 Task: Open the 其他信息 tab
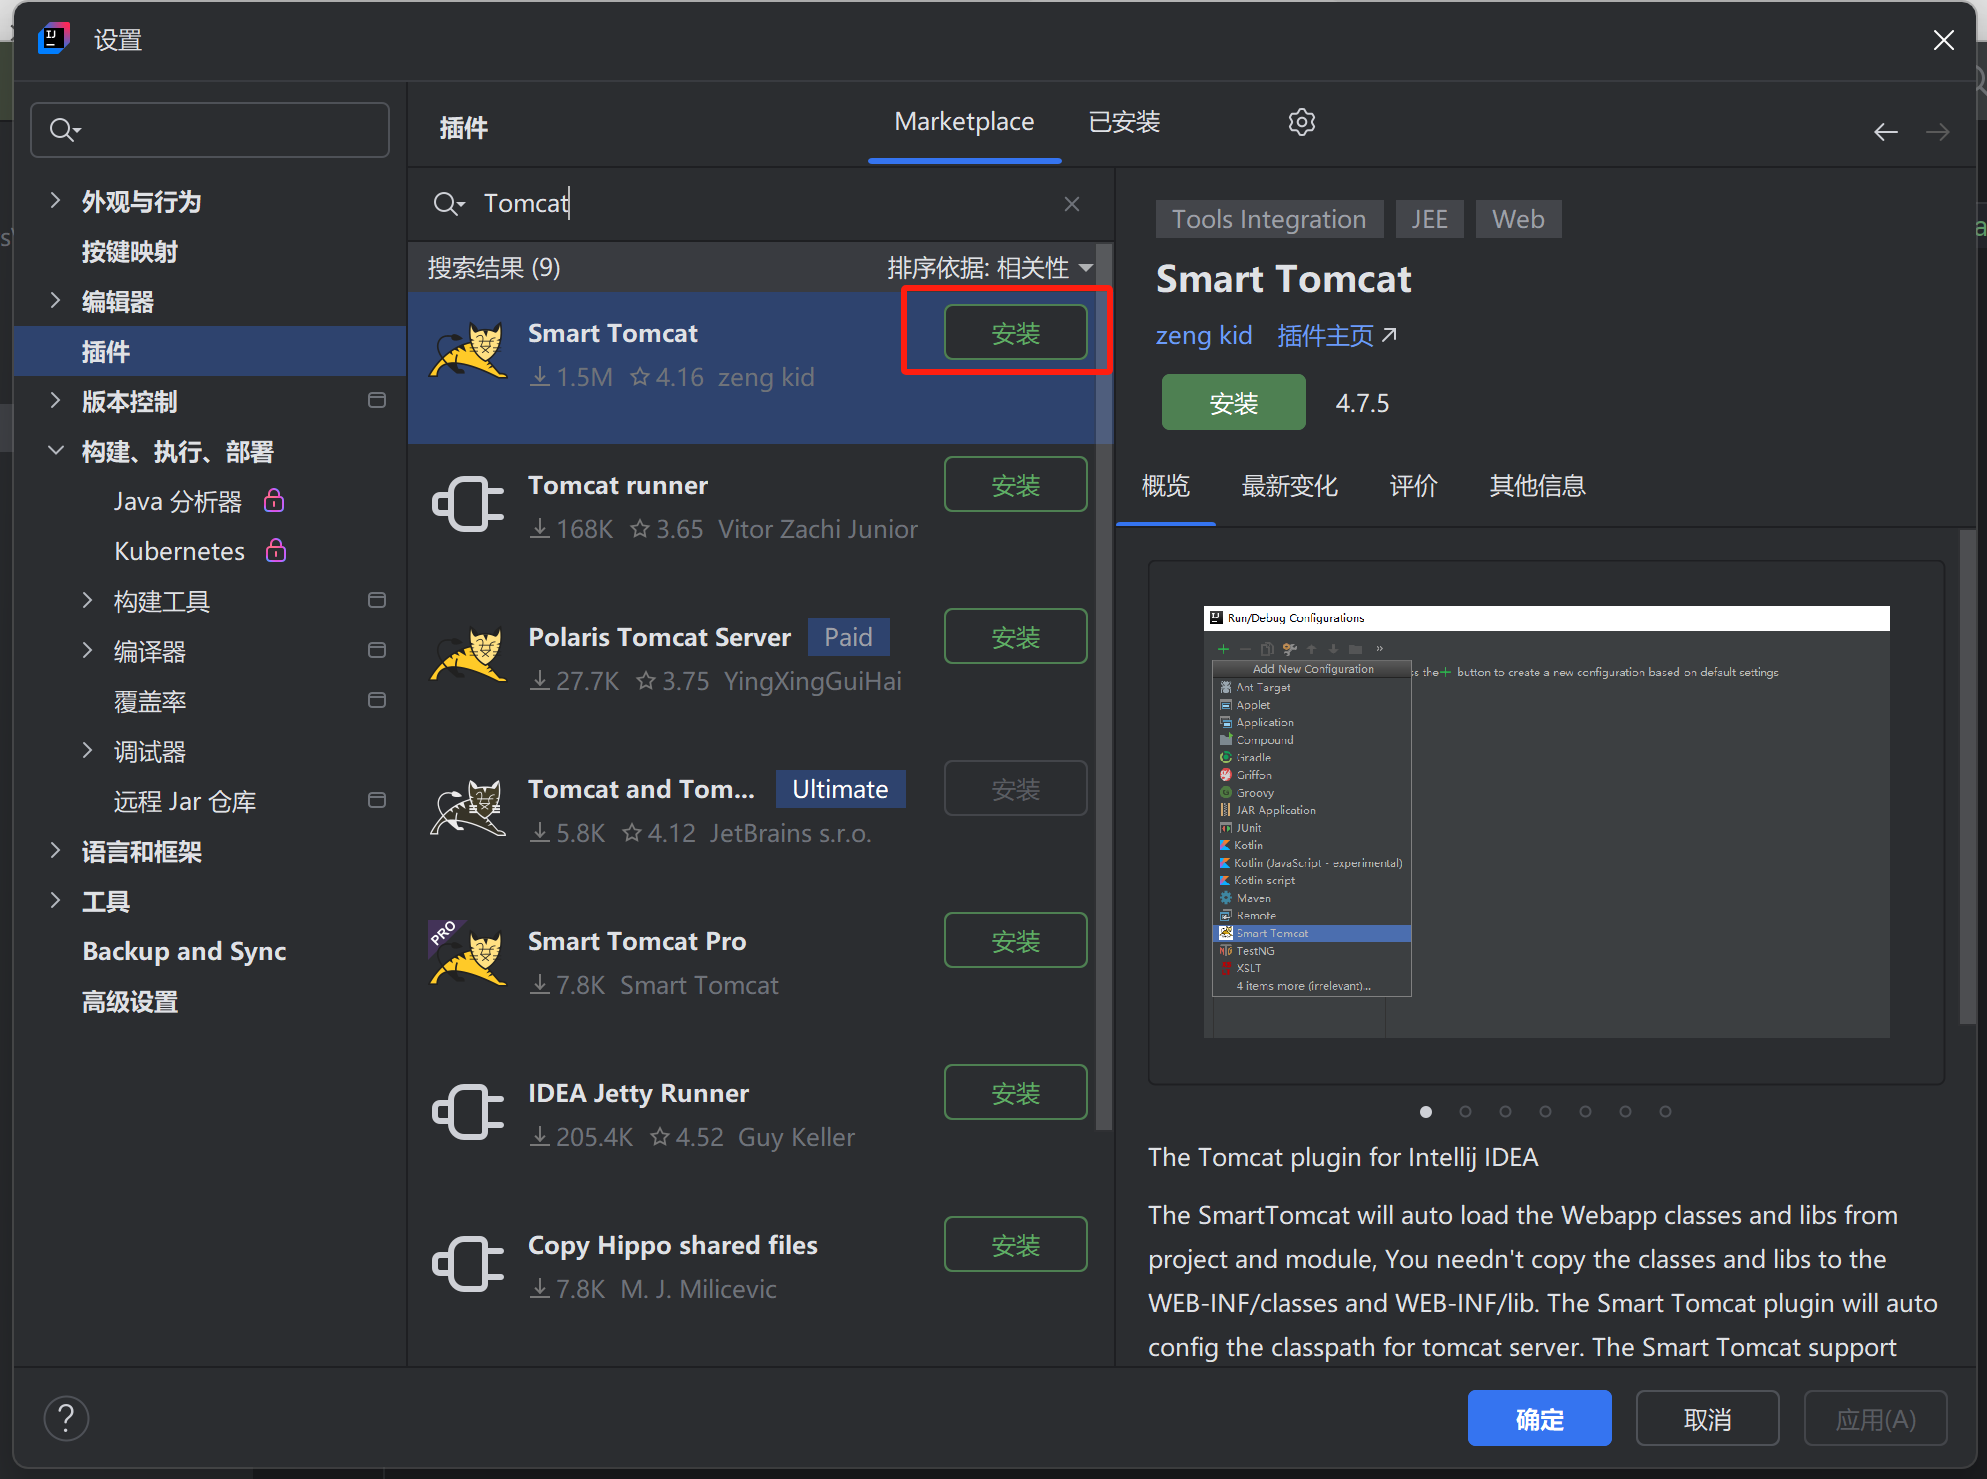tap(1537, 486)
